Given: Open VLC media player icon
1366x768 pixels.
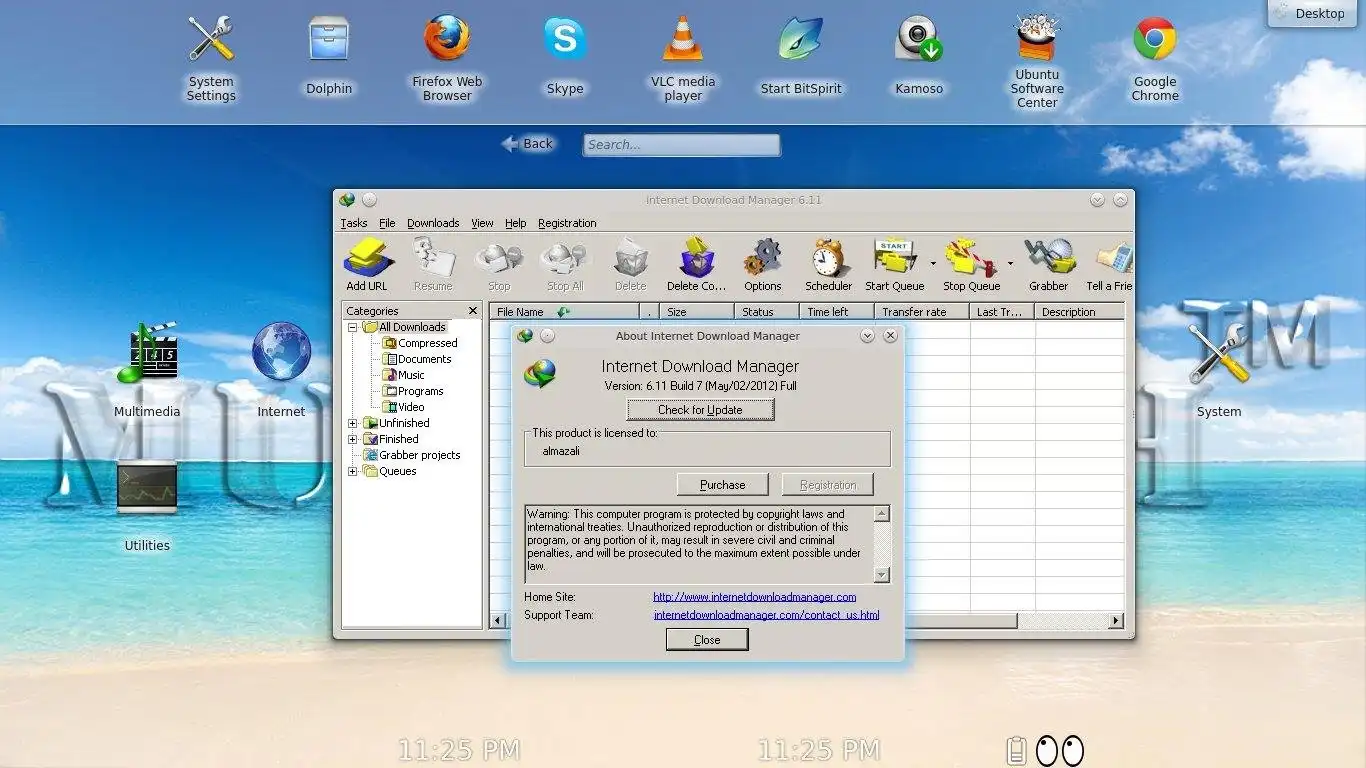Looking at the screenshot, I should click(x=683, y=39).
